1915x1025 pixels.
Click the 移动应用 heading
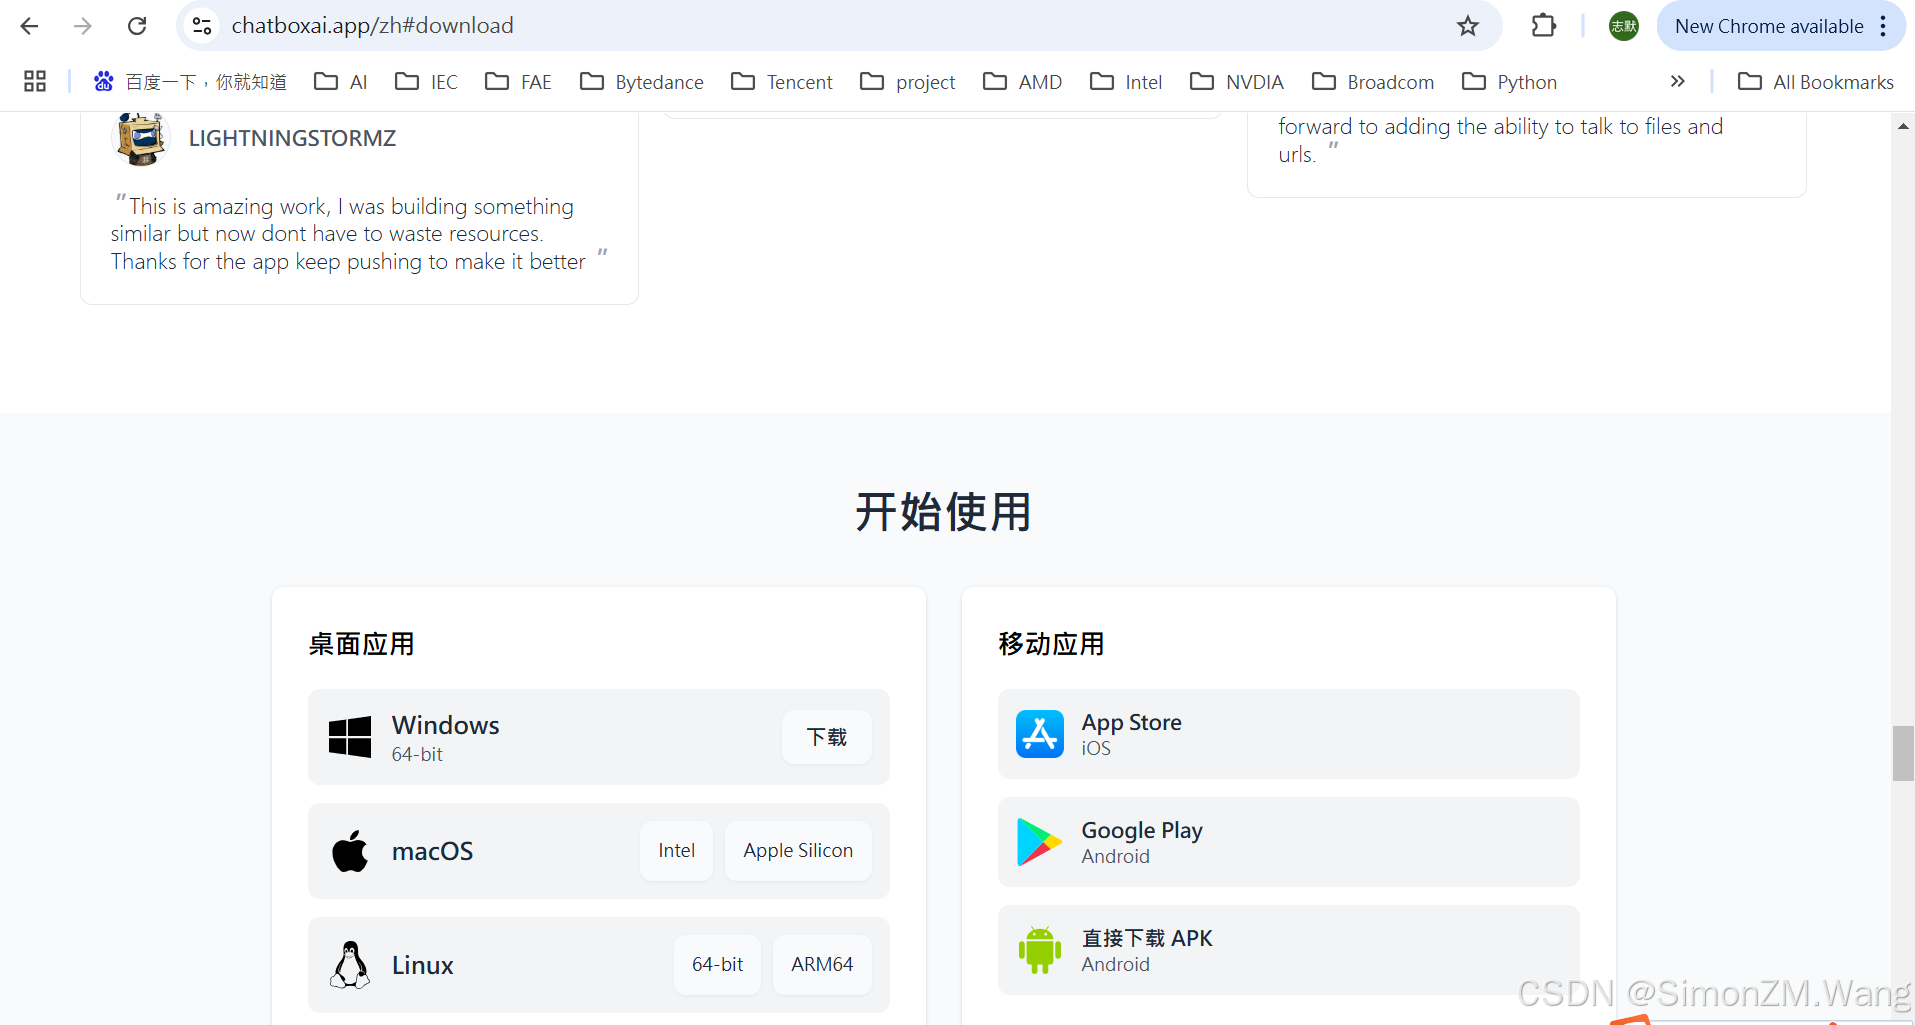(1051, 644)
